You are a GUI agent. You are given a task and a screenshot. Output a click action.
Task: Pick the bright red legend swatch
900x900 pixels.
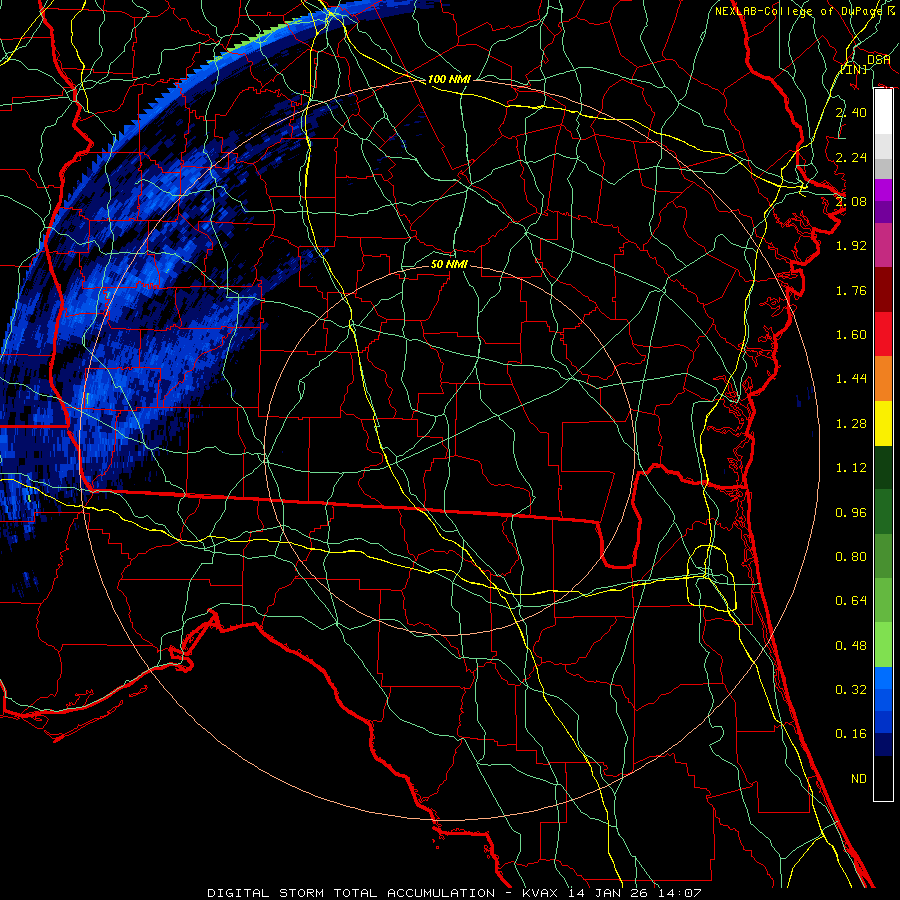(x=883, y=334)
